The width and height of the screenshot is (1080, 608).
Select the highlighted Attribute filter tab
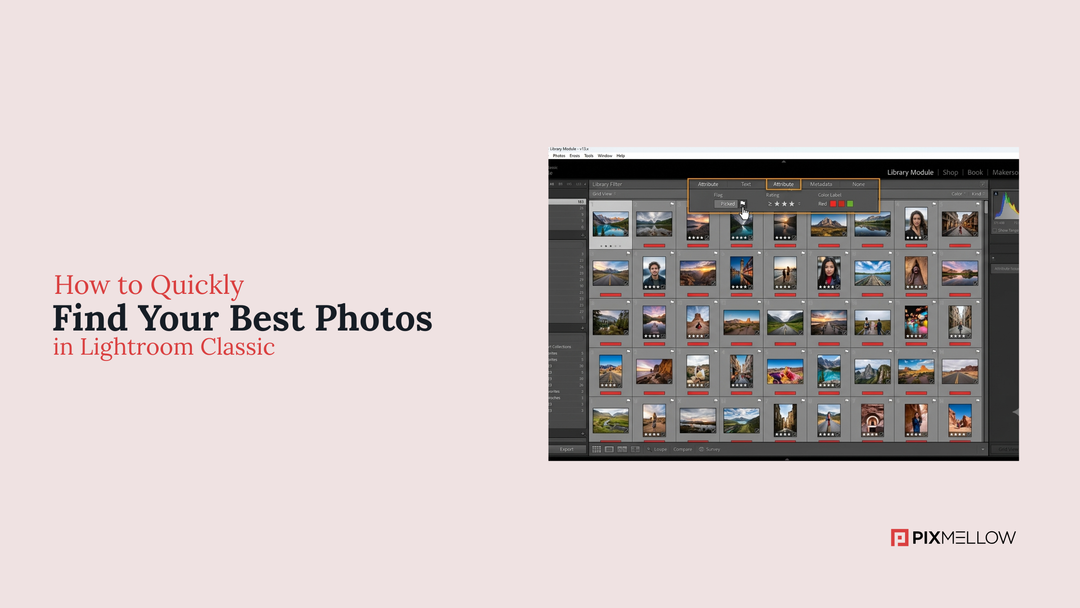(x=783, y=184)
